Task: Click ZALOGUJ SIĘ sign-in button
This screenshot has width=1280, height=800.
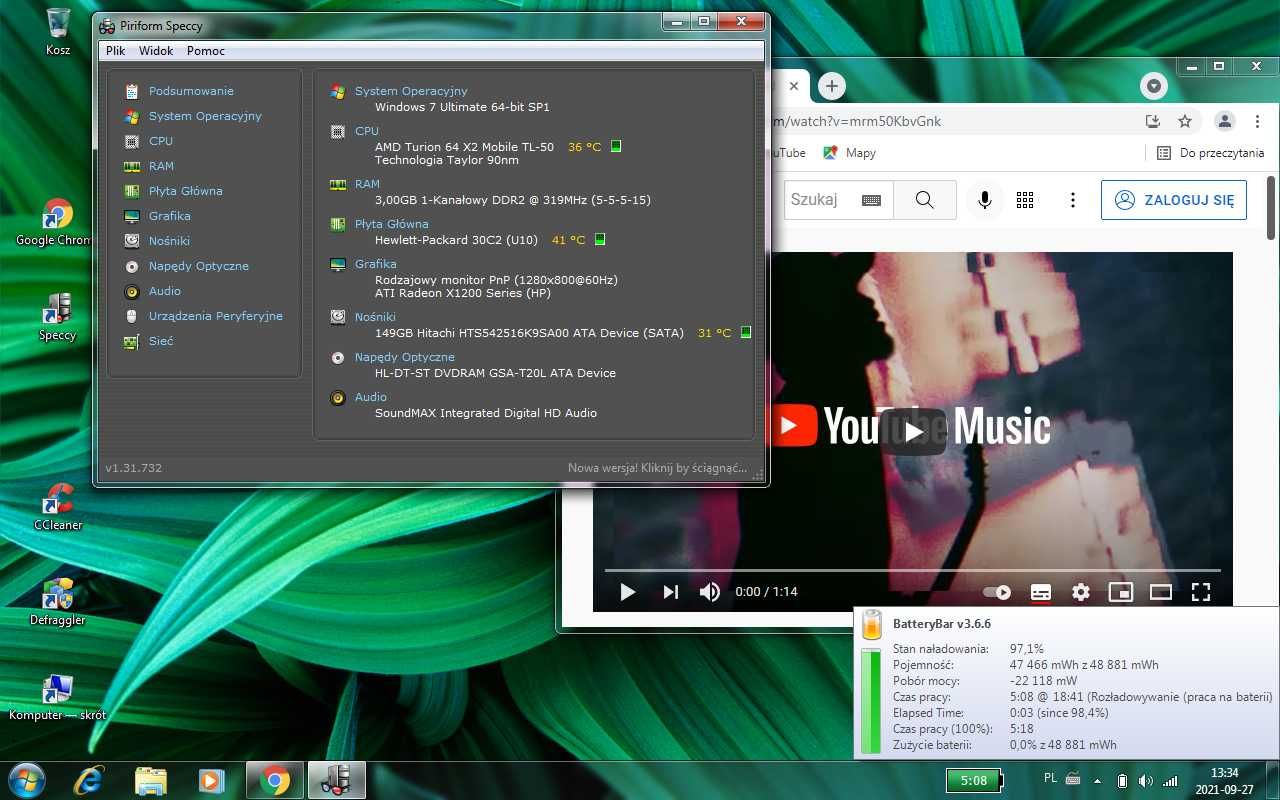Action: click(1174, 200)
